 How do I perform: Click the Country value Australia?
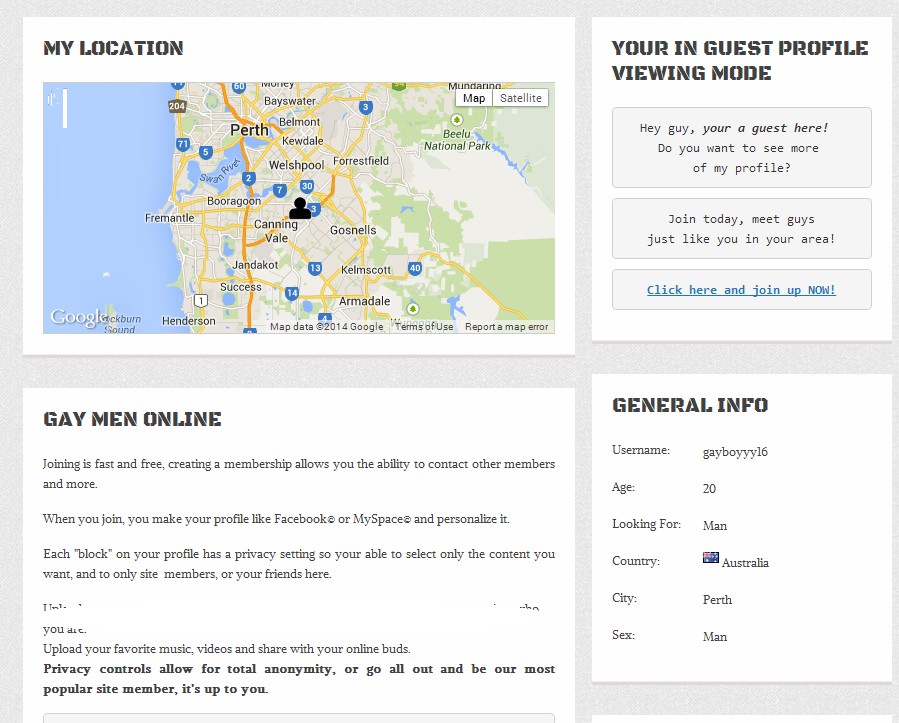(745, 563)
